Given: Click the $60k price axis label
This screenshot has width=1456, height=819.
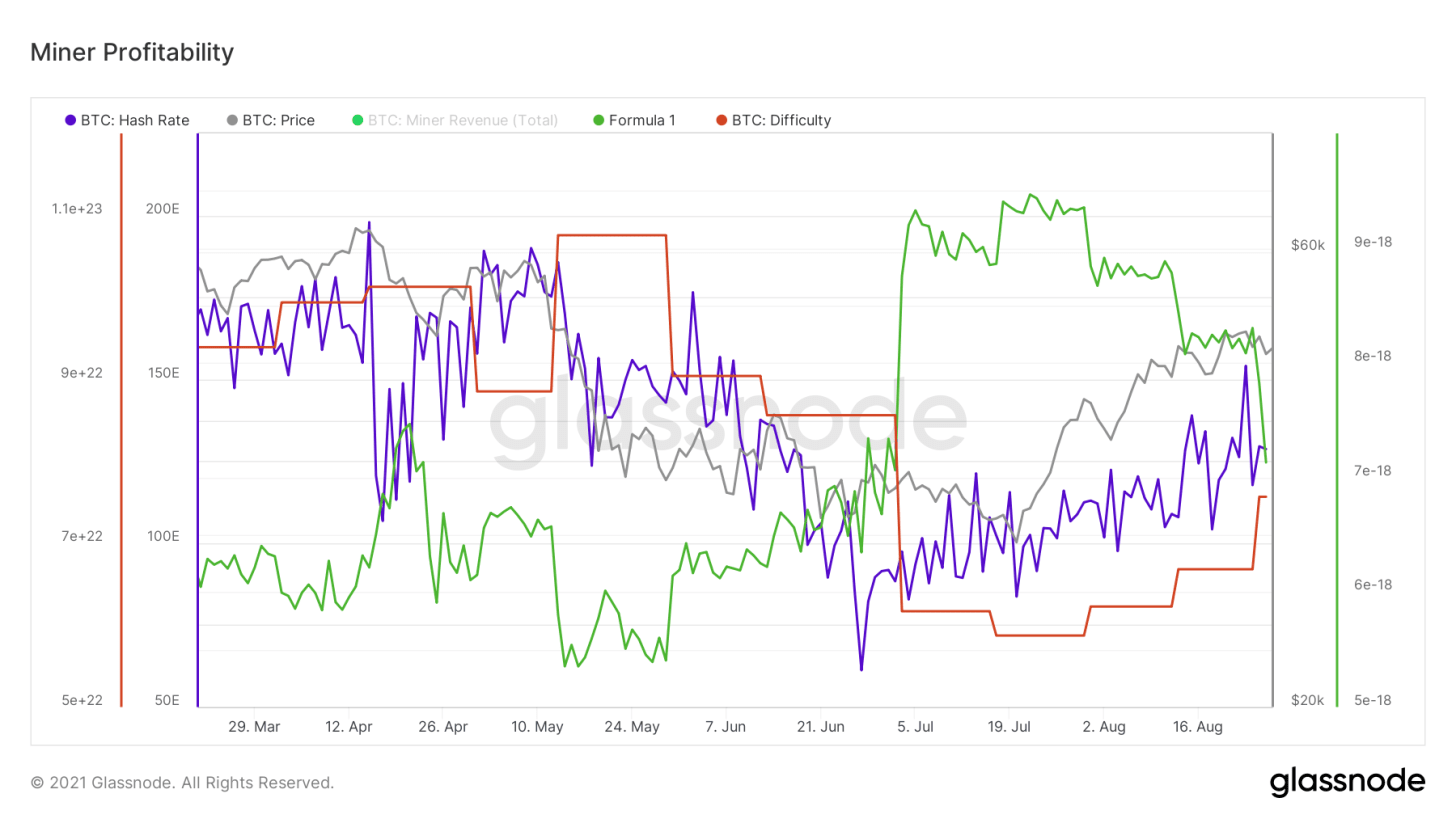Looking at the screenshot, I should 1307,245.
